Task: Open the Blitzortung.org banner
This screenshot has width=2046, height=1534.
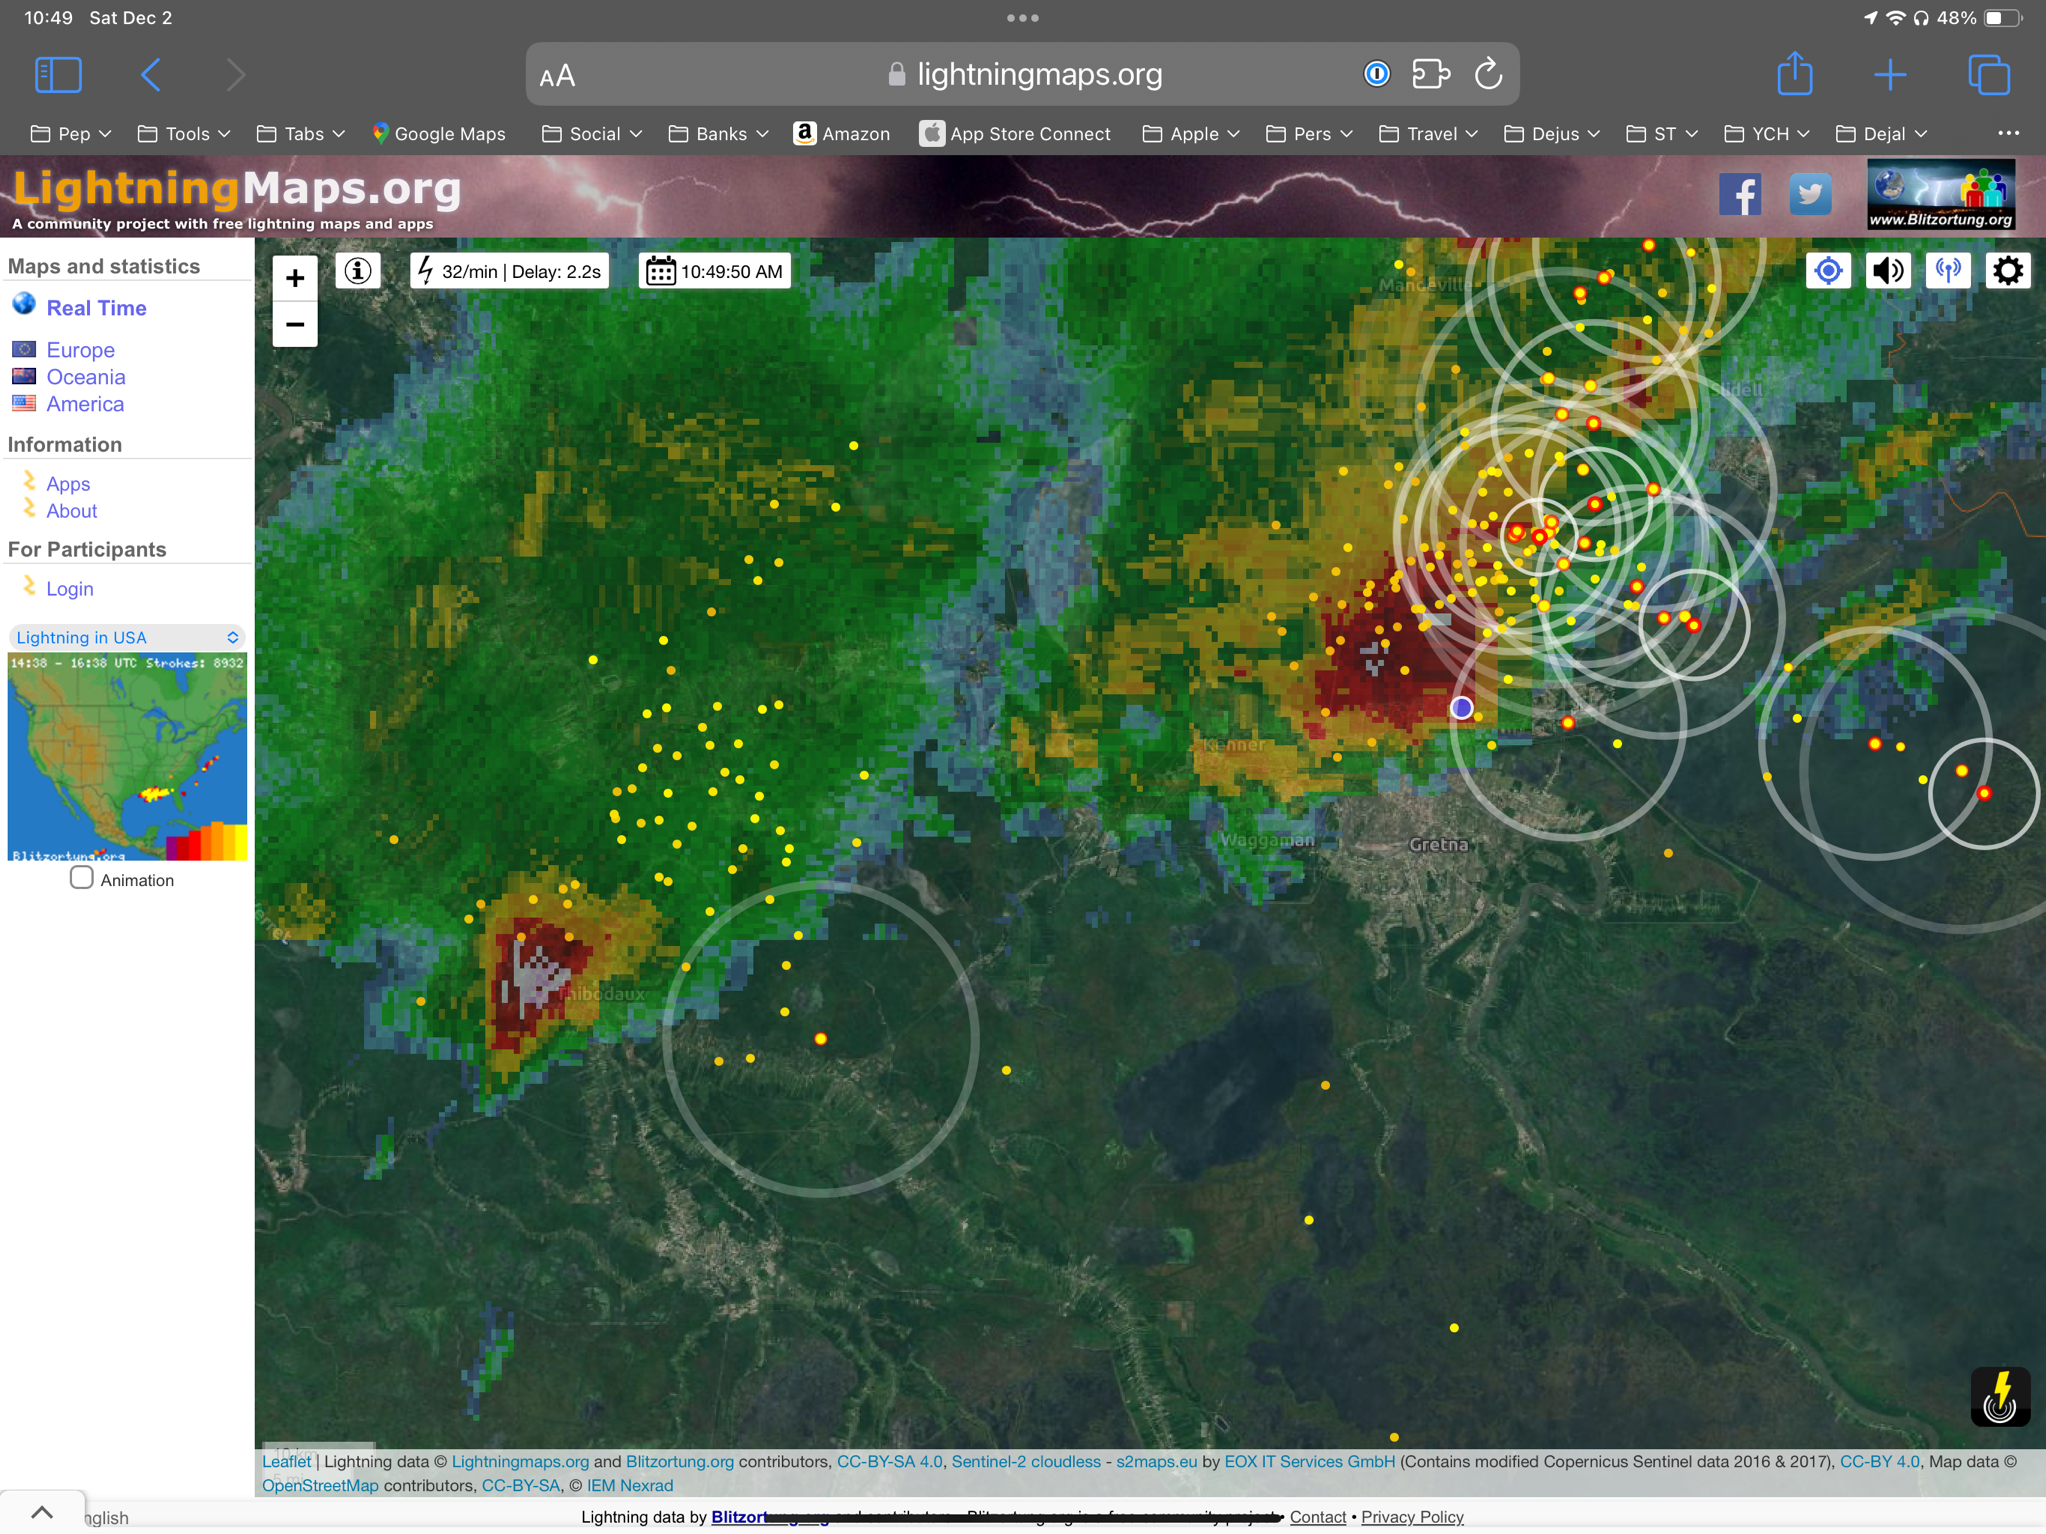Action: [x=1940, y=195]
